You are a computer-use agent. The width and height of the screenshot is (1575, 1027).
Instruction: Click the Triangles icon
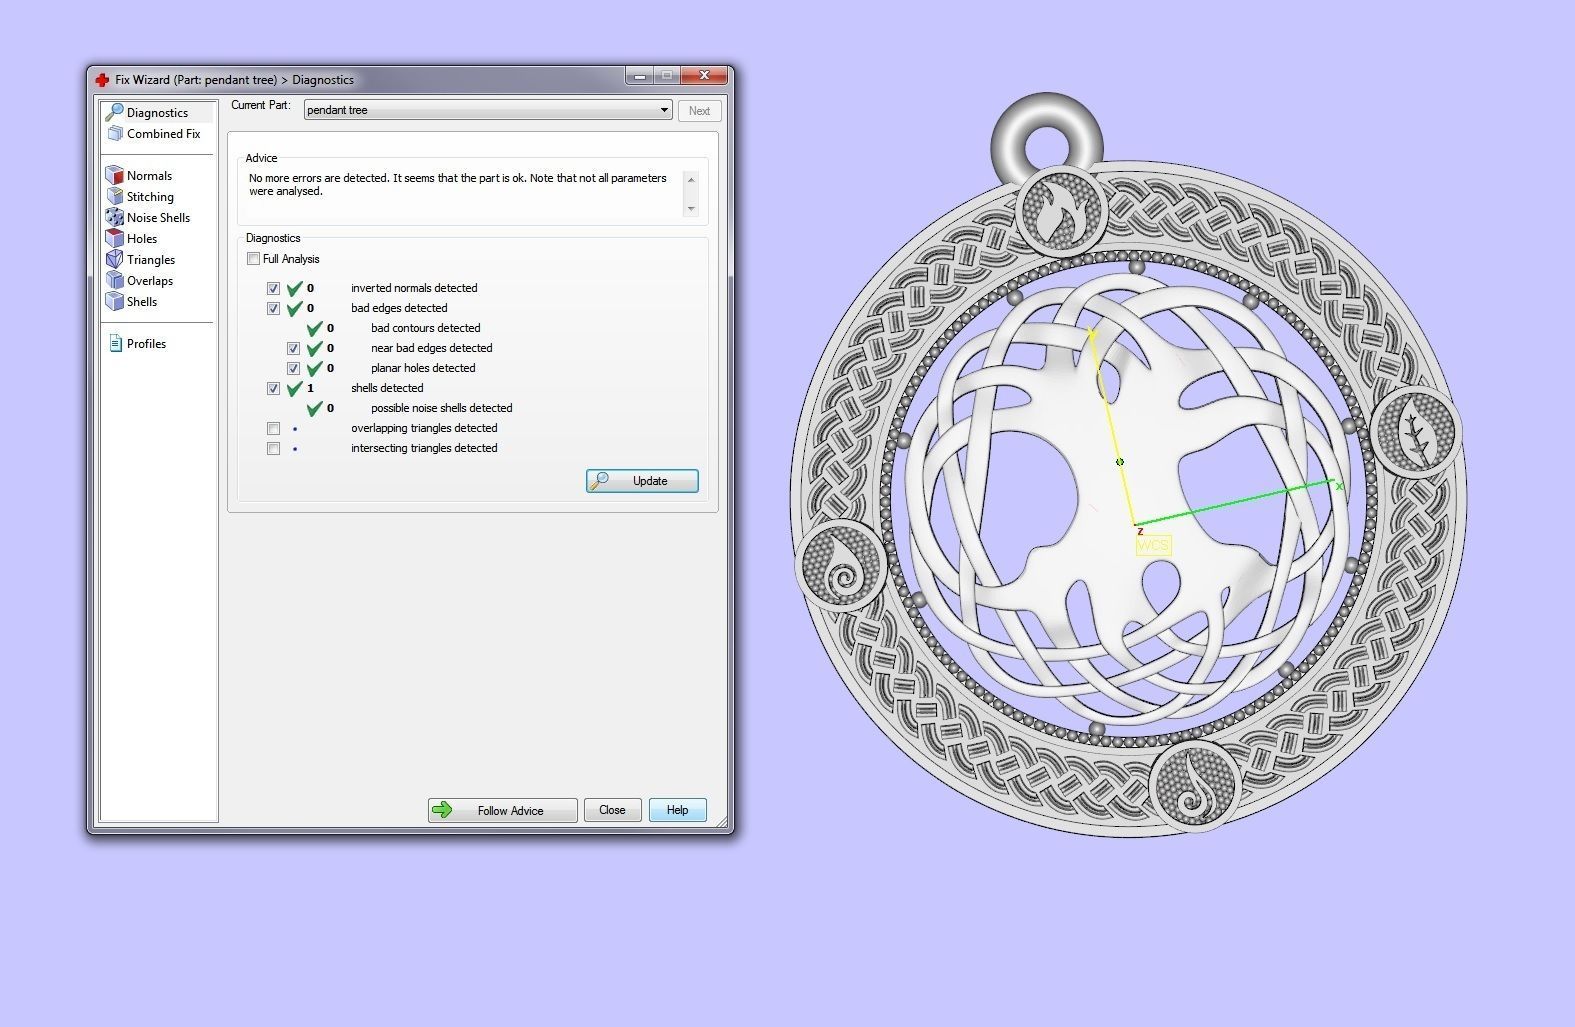click(x=114, y=259)
